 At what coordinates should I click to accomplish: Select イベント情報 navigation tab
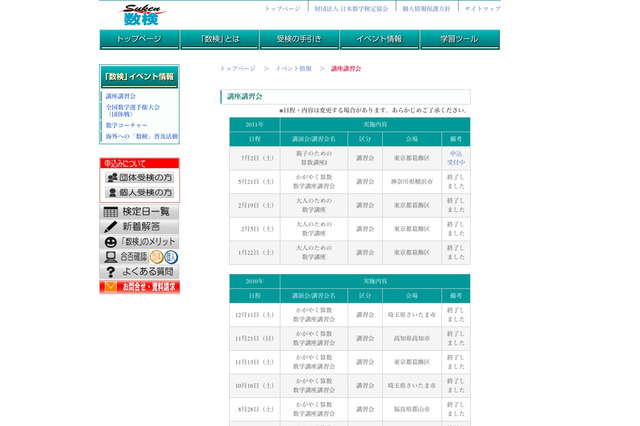[379, 40]
